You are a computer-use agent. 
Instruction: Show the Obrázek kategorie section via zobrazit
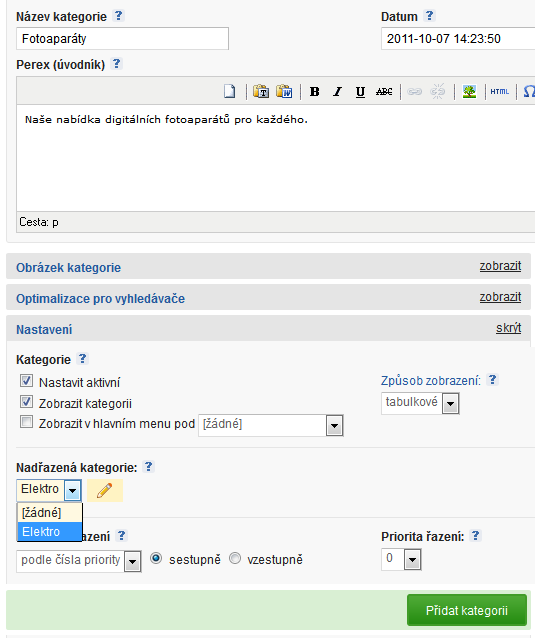click(x=500, y=266)
